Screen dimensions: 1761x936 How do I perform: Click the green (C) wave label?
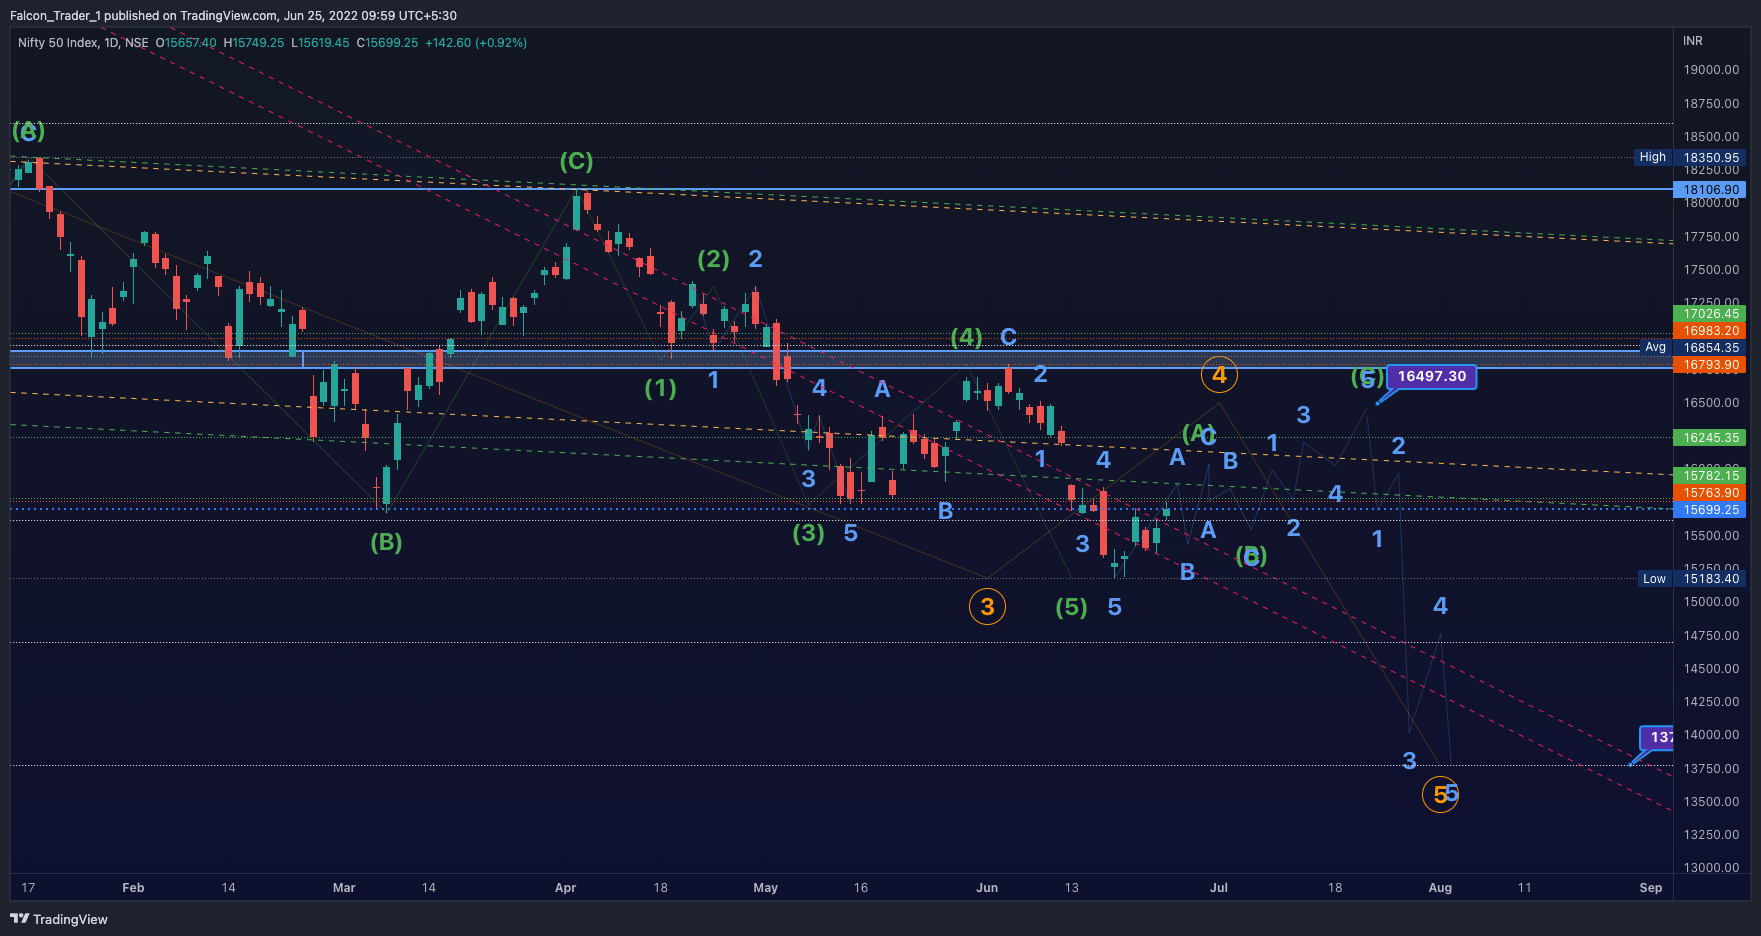tap(576, 161)
